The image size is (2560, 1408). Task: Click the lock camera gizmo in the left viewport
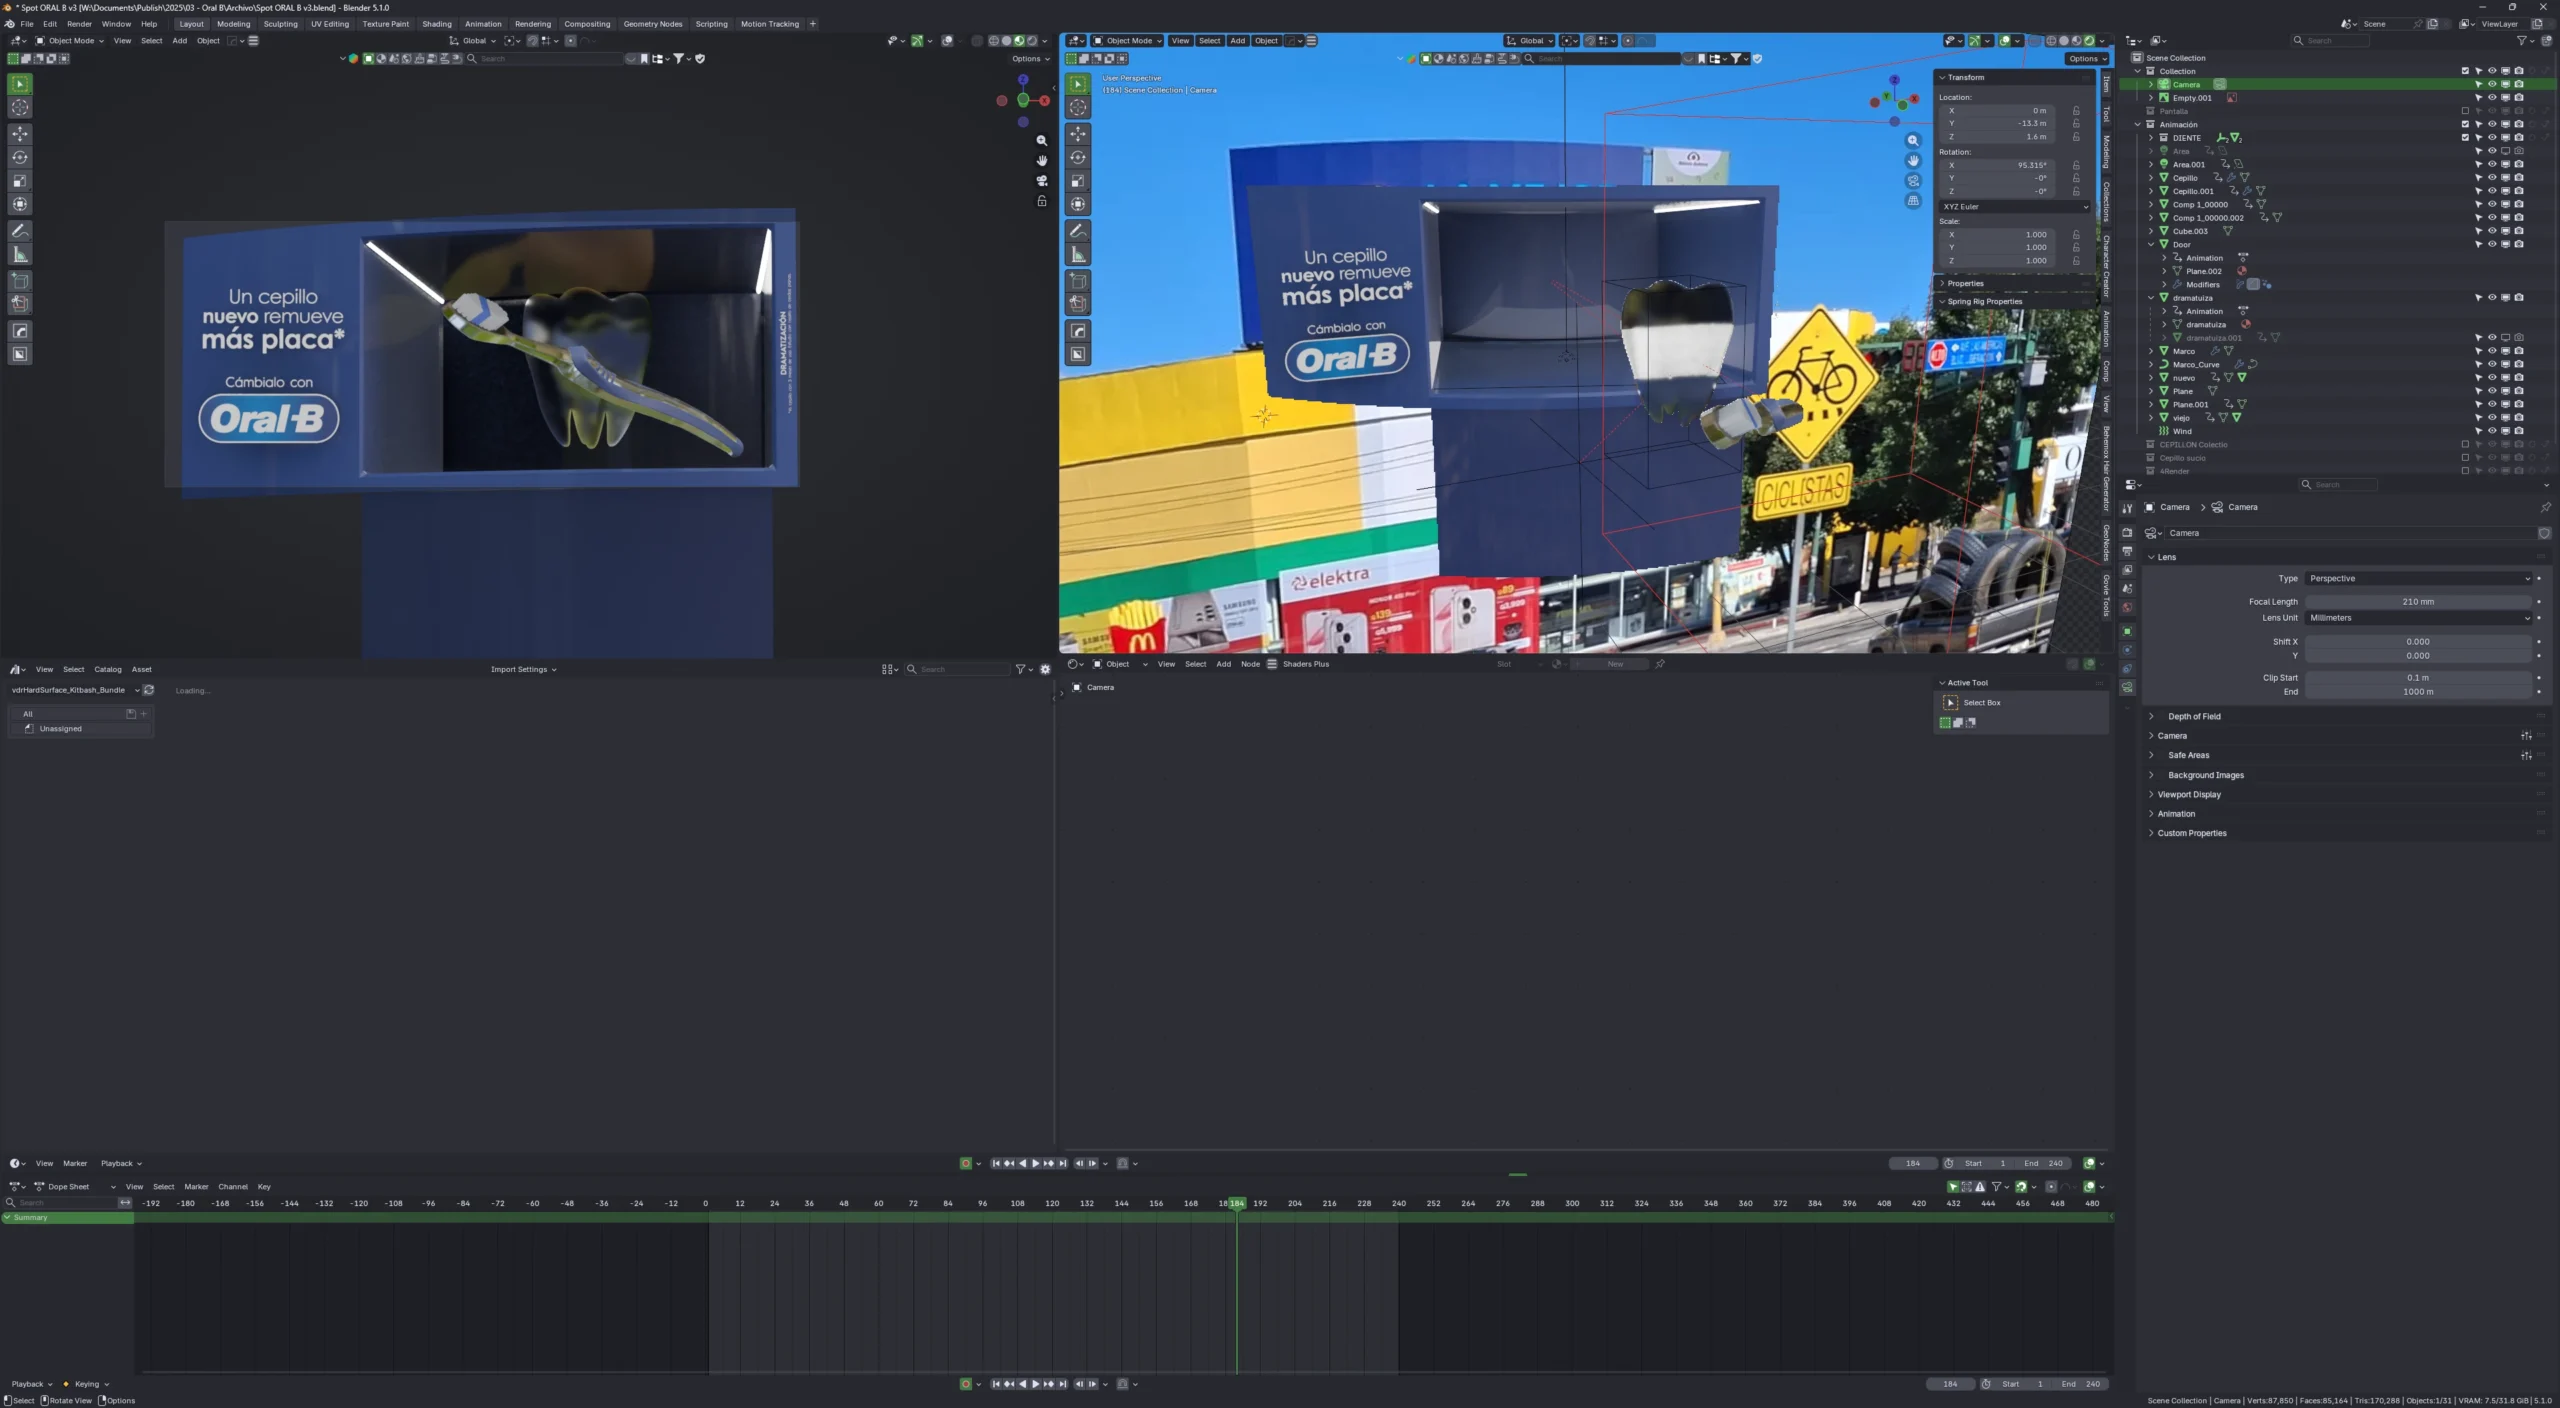coord(1042,201)
